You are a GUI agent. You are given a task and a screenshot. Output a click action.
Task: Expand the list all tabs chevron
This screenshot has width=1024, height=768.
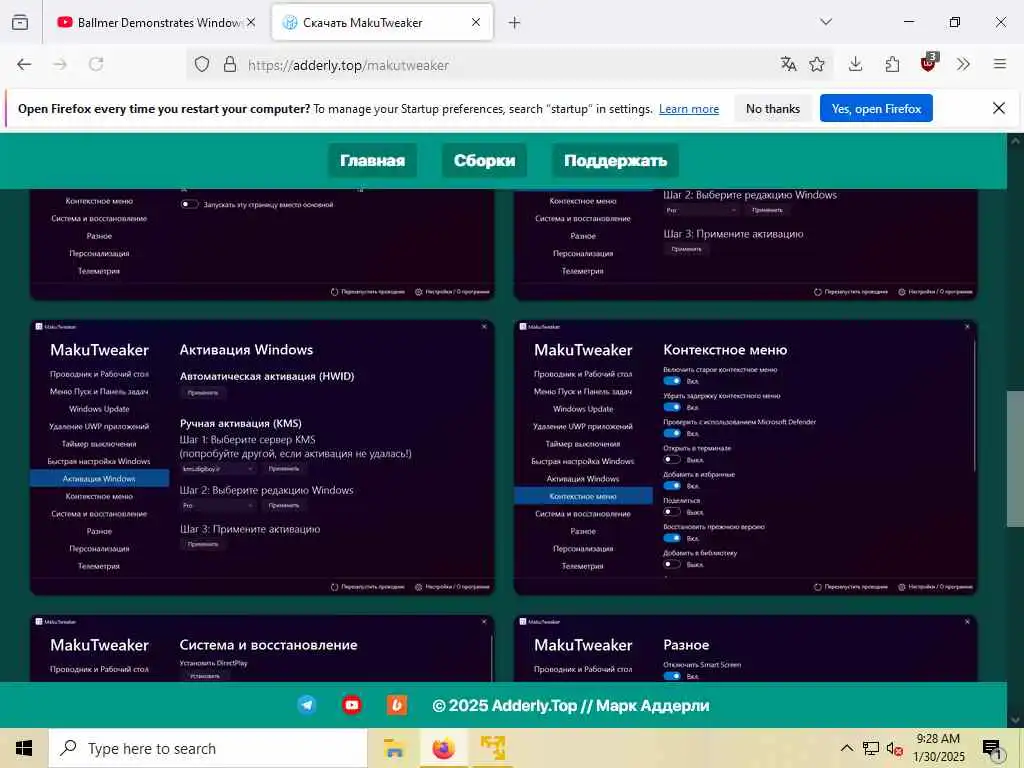point(826,22)
